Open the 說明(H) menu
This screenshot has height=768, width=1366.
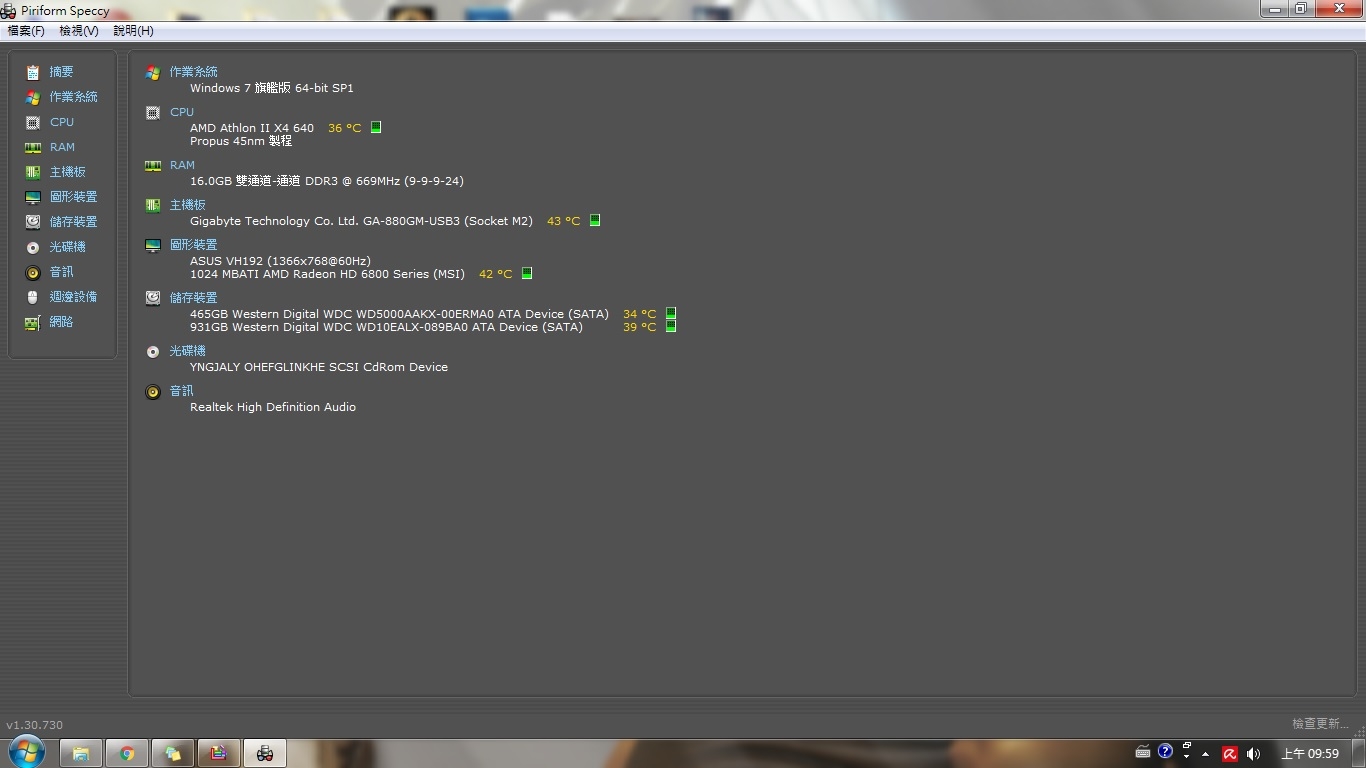pos(133,31)
